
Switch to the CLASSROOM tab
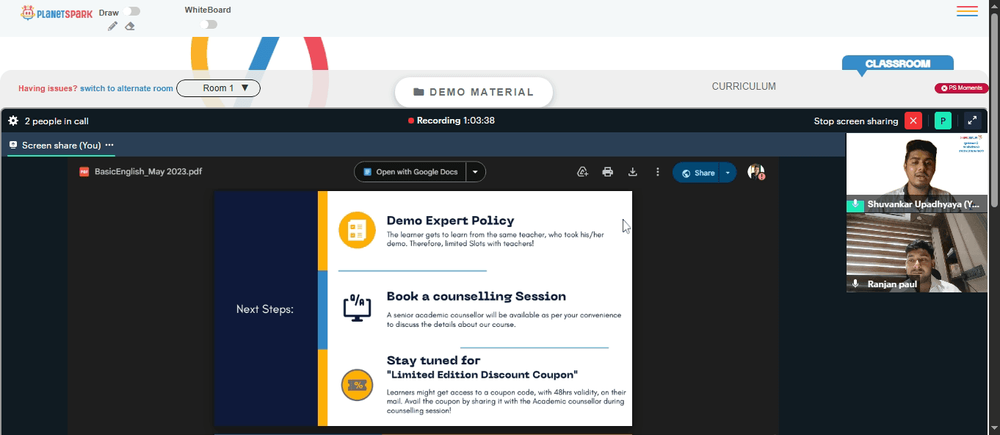click(897, 64)
